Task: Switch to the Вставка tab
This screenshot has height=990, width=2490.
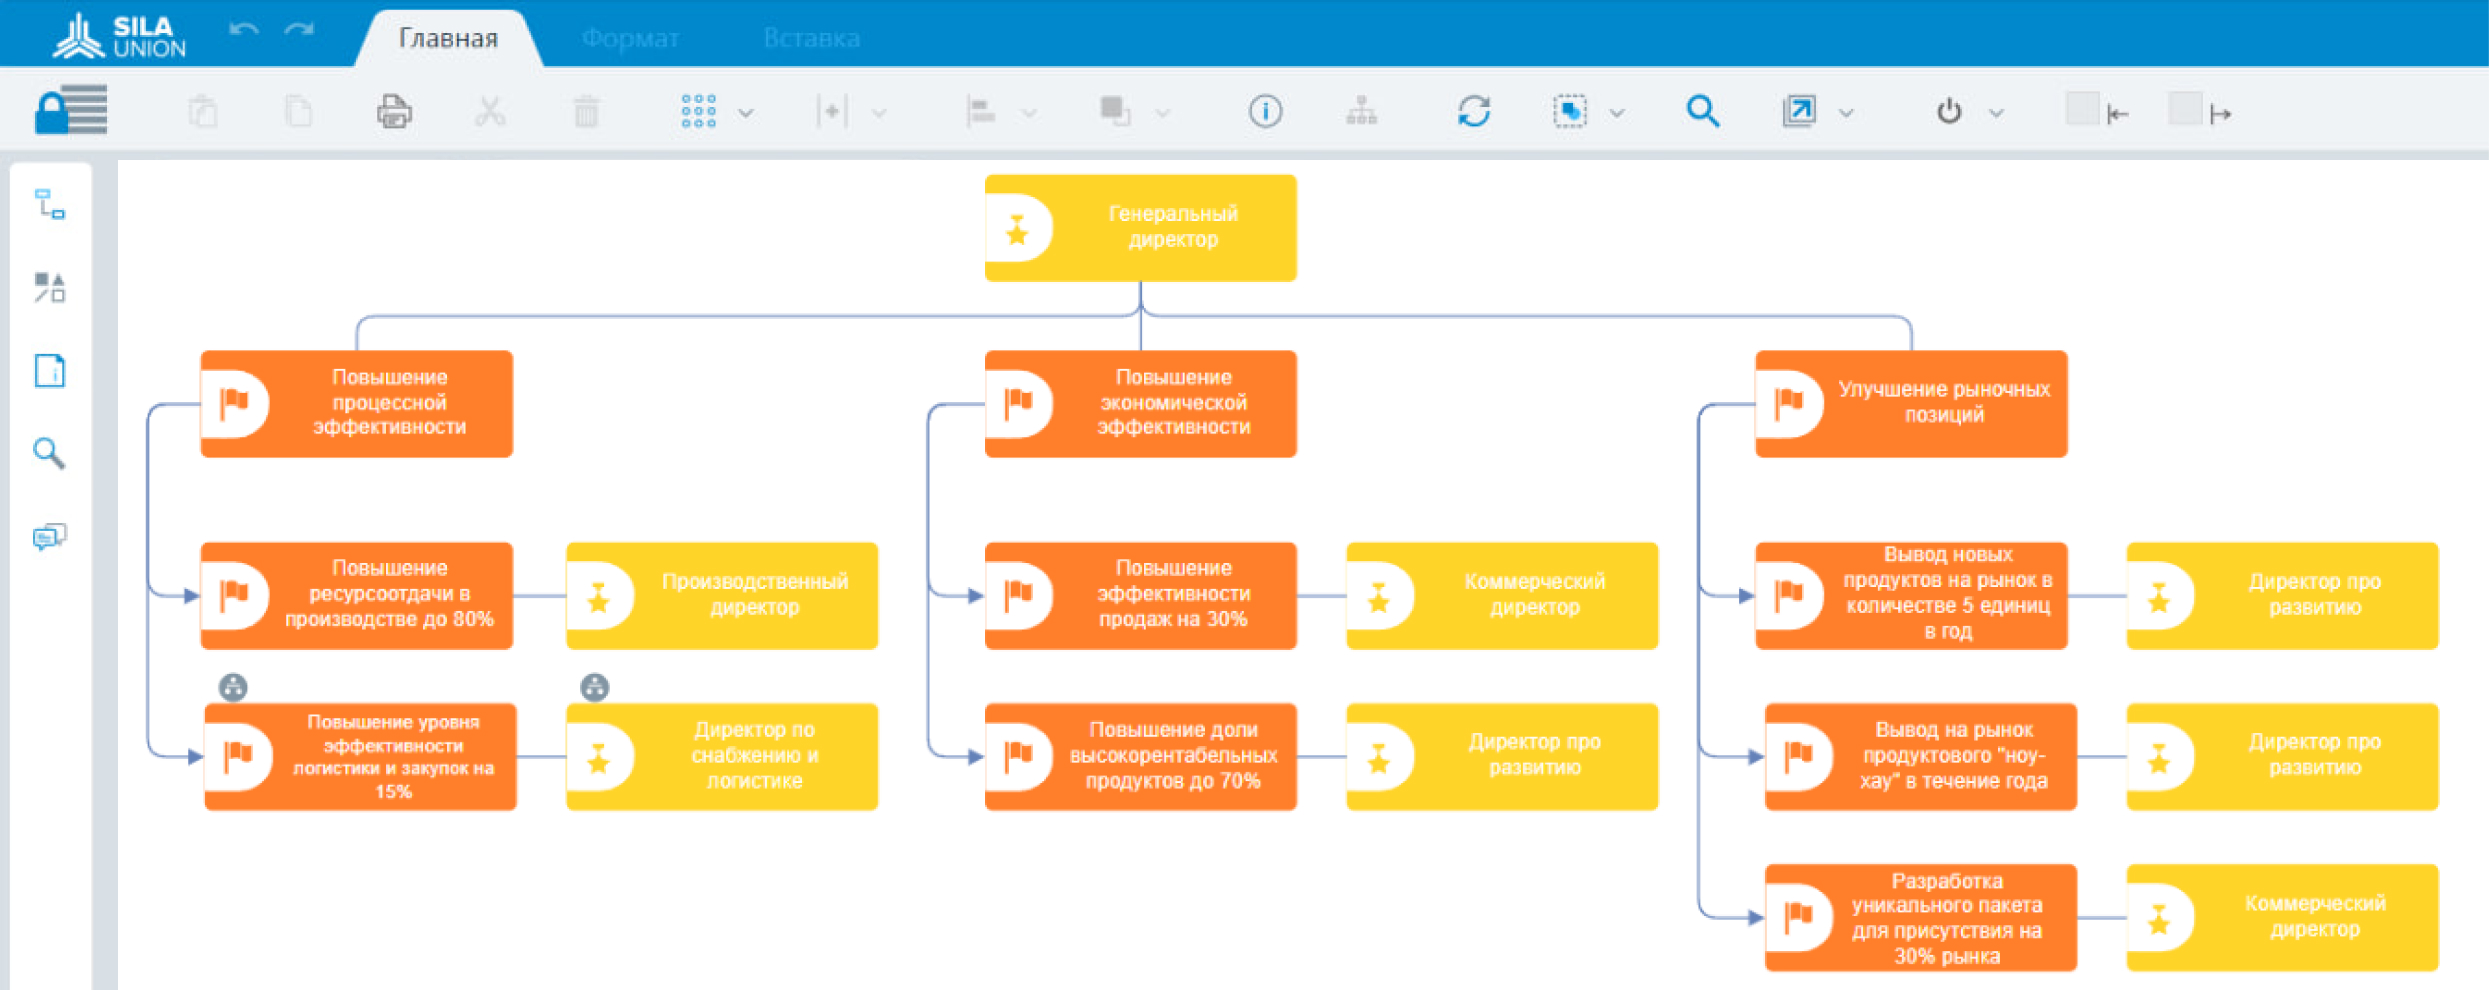Action: click(x=811, y=38)
